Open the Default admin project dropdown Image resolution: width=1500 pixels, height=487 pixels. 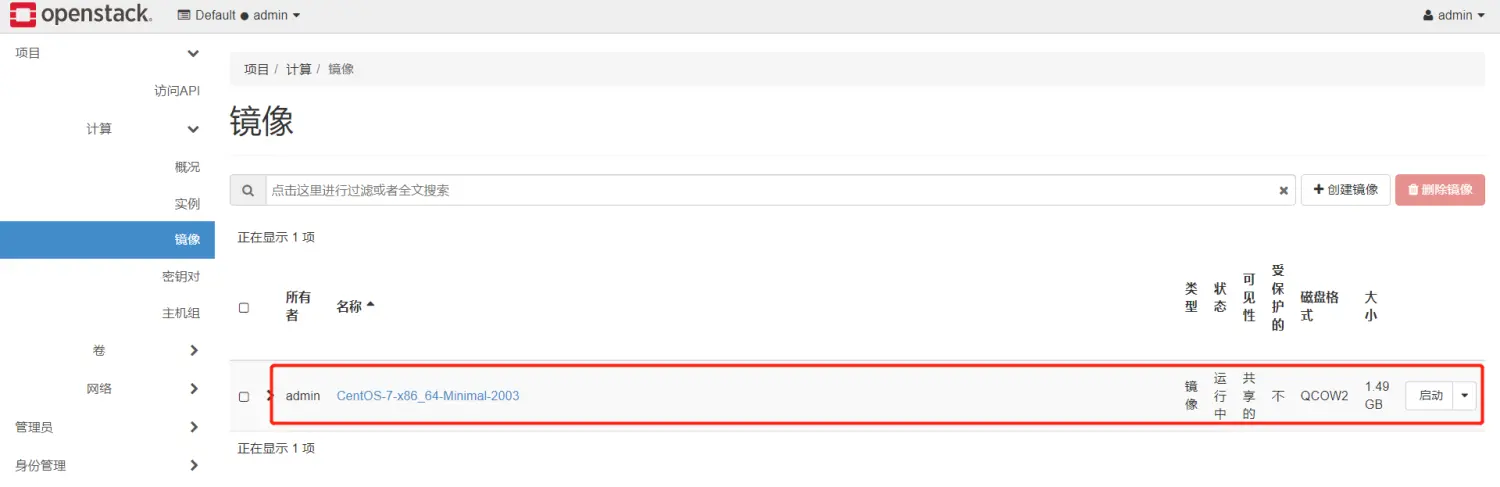238,15
